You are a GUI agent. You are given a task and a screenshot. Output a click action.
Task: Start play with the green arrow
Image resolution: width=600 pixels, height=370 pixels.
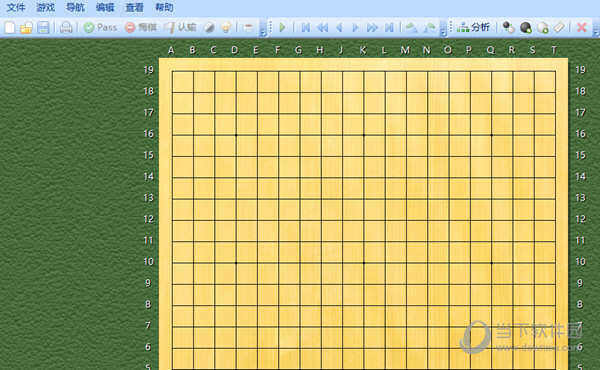pyautogui.click(x=282, y=28)
